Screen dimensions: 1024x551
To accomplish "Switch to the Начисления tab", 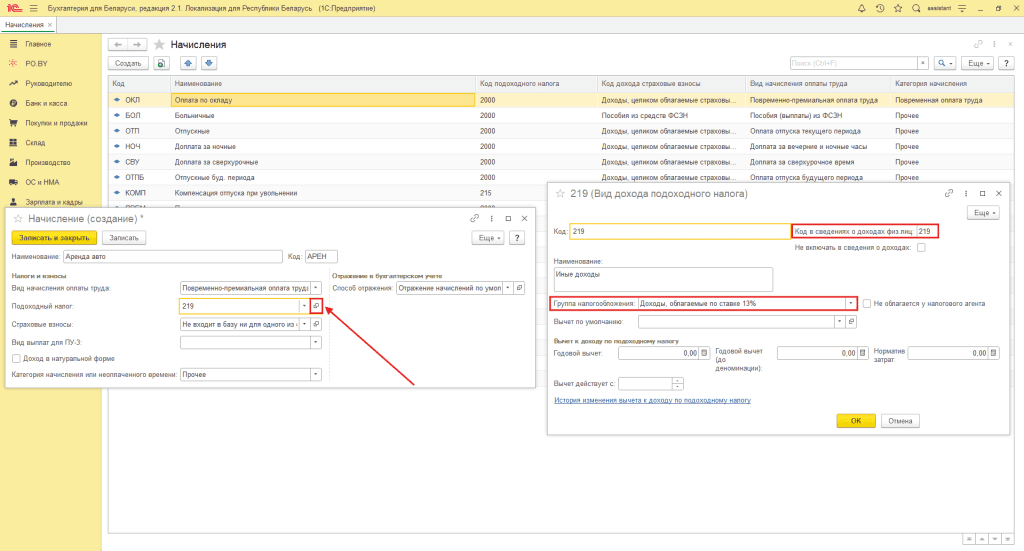I will click(x=24, y=25).
